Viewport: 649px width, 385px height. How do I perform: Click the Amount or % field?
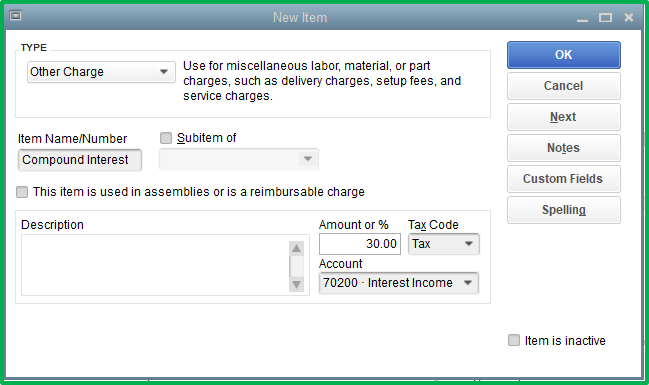click(x=359, y=244)
